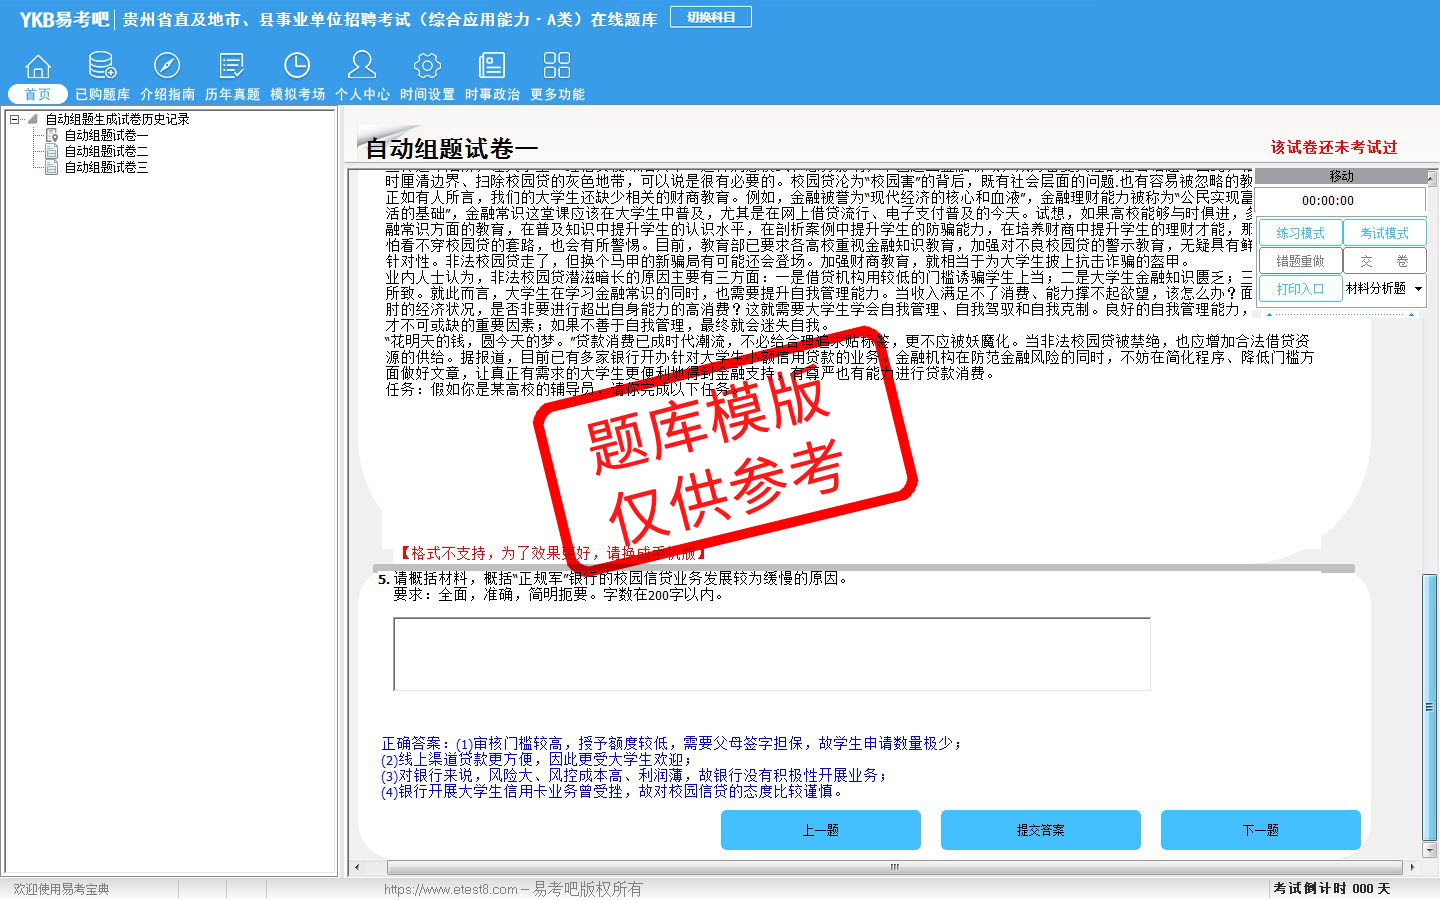
Task: Click the 首页 home tab
Action: (38, 94)
